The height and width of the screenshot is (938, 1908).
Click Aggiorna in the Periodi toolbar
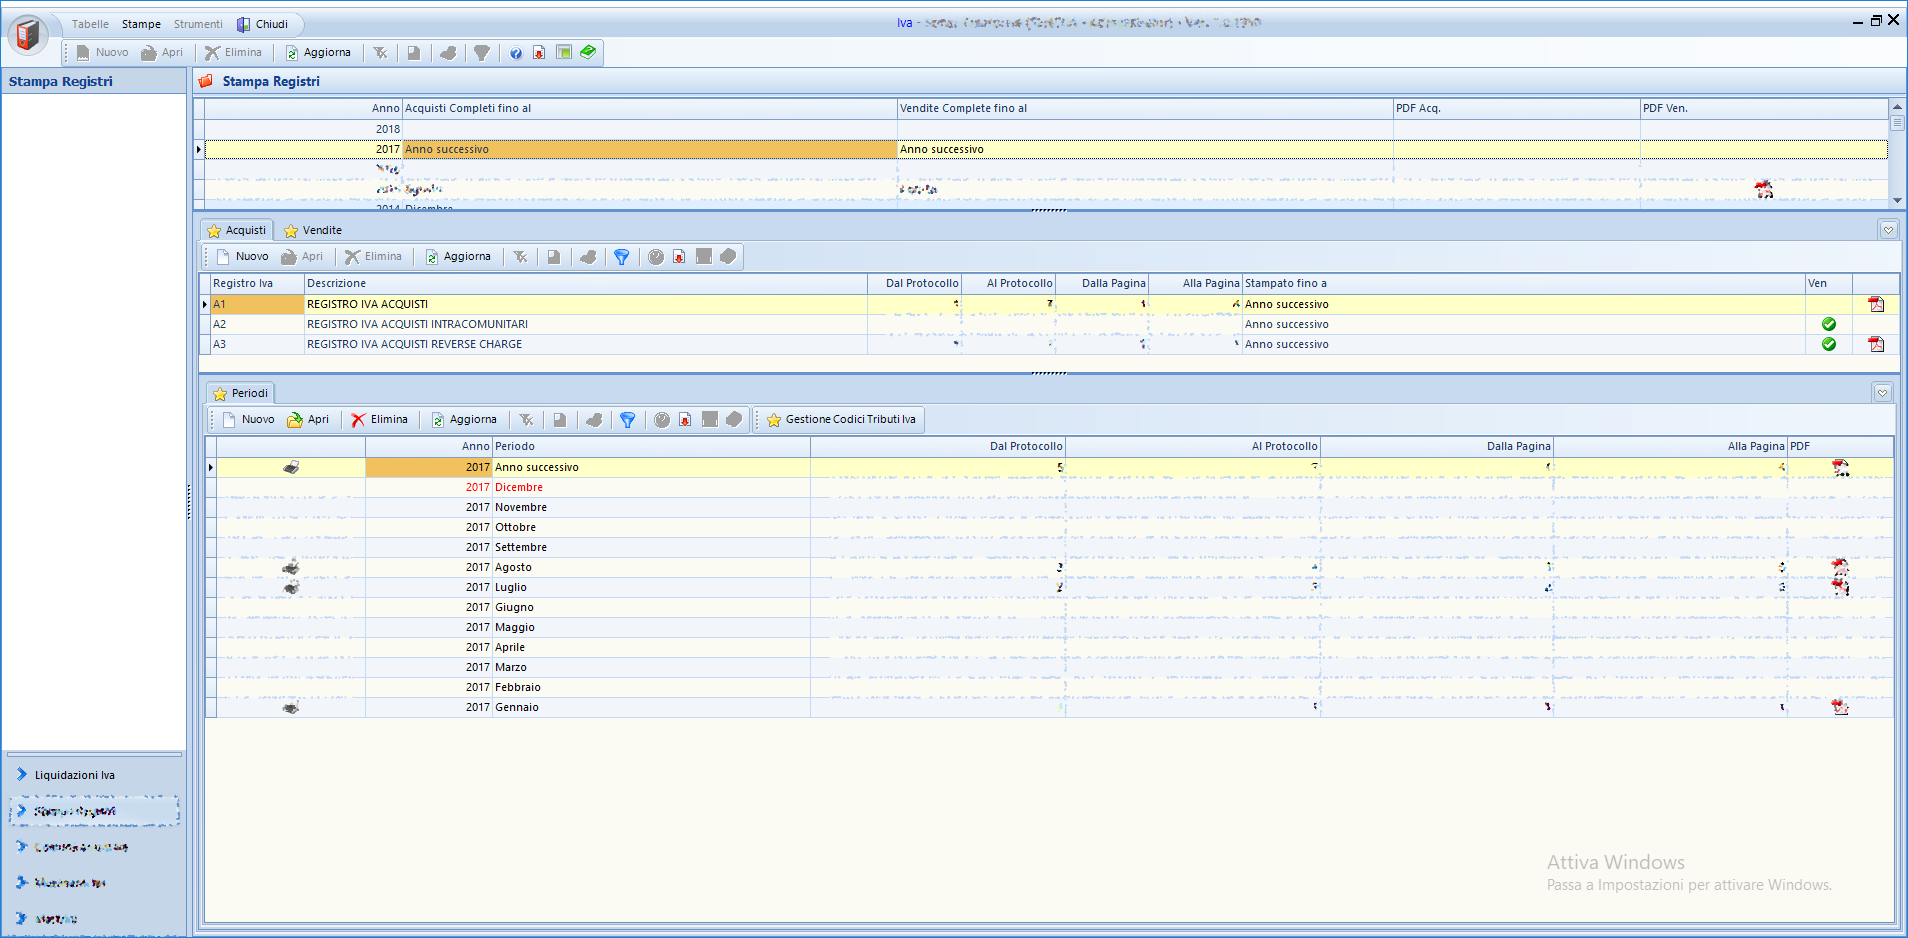pyautogui.click(x=464, y=420)
